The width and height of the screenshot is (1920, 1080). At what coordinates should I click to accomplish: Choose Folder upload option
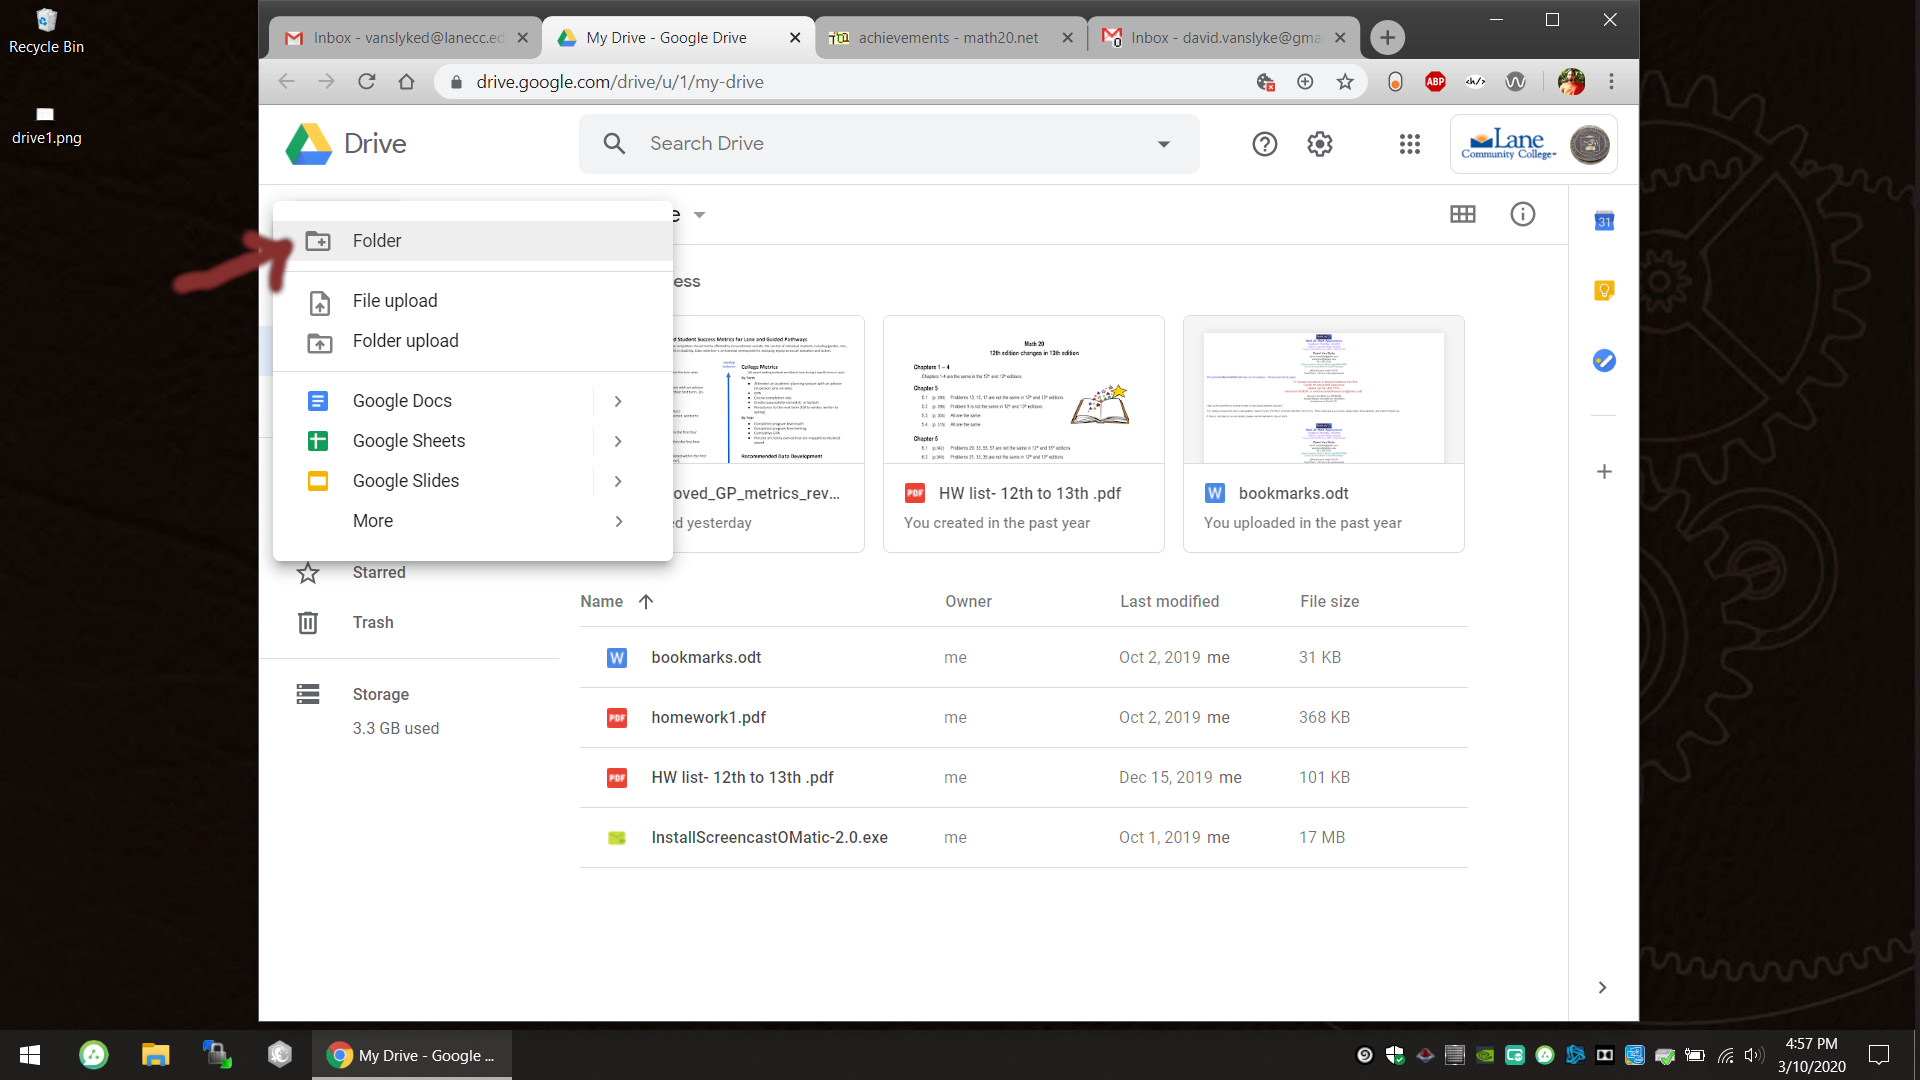[x=472, y=341]
